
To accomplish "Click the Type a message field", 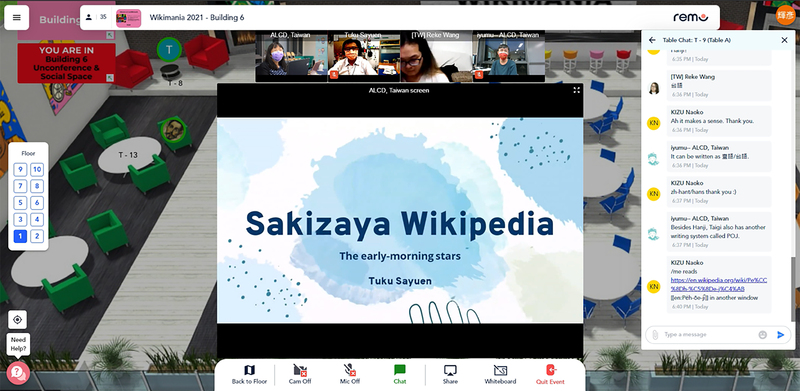I will (x=708, y=335).
